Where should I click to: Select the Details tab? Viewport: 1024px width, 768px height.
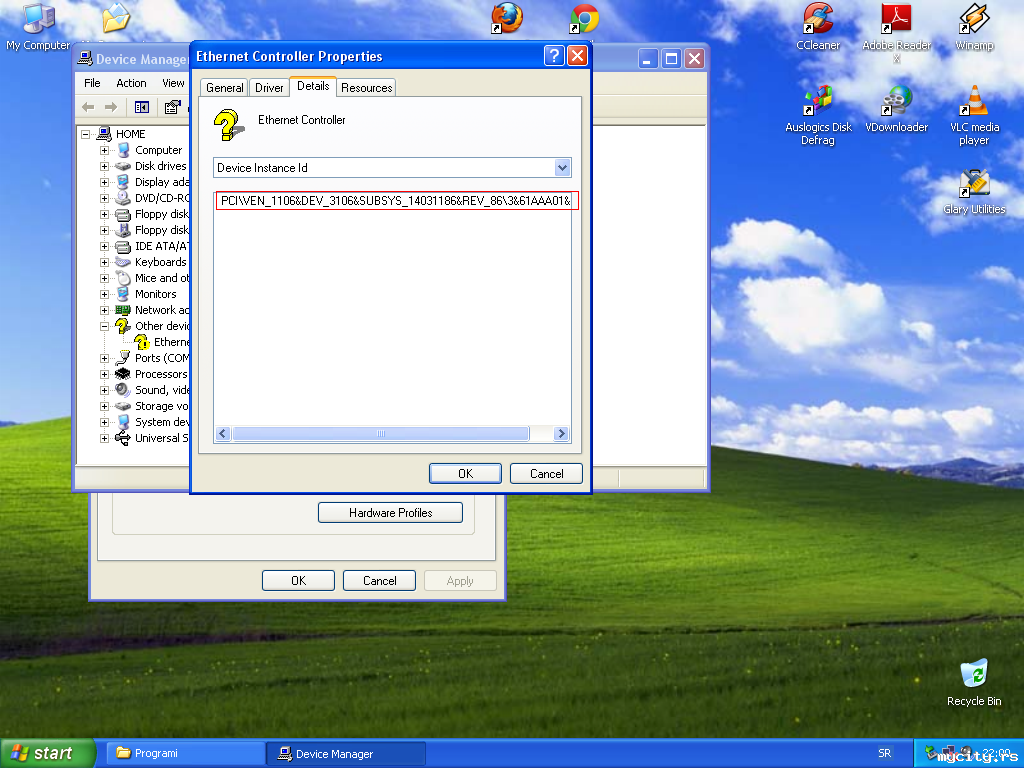point(313,86)
